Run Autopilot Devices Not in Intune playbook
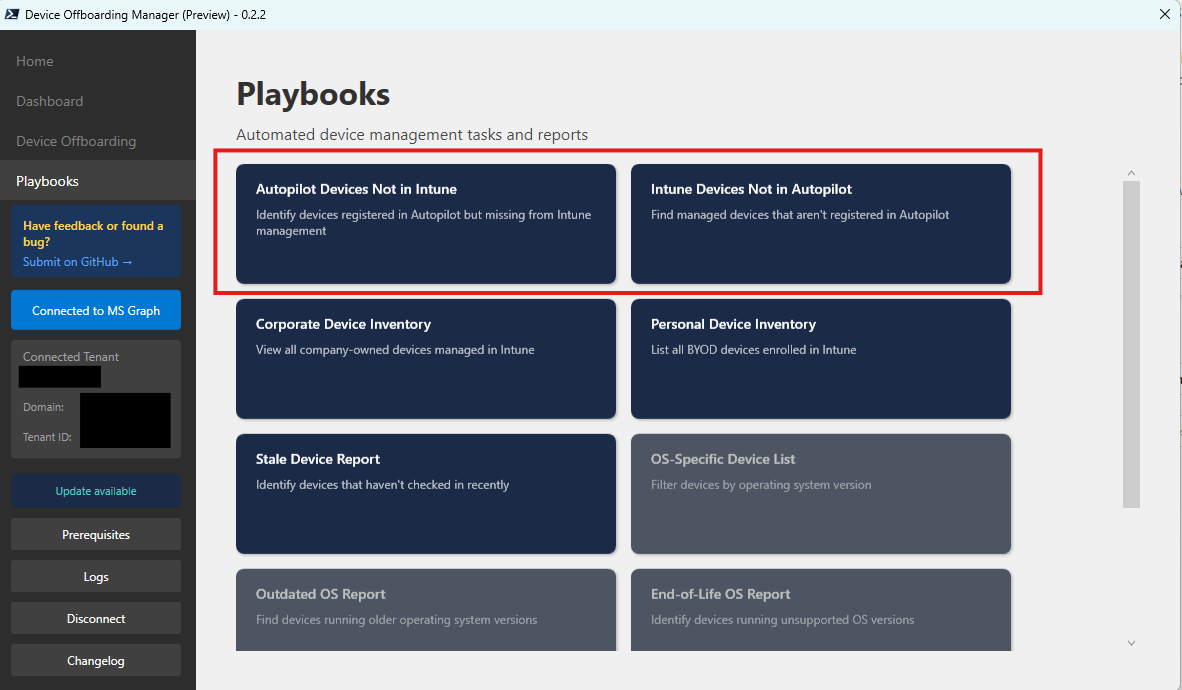Image resolution: width=1182 pixels, height=690 pixels. pyautogui.click(x=425, y=224)
